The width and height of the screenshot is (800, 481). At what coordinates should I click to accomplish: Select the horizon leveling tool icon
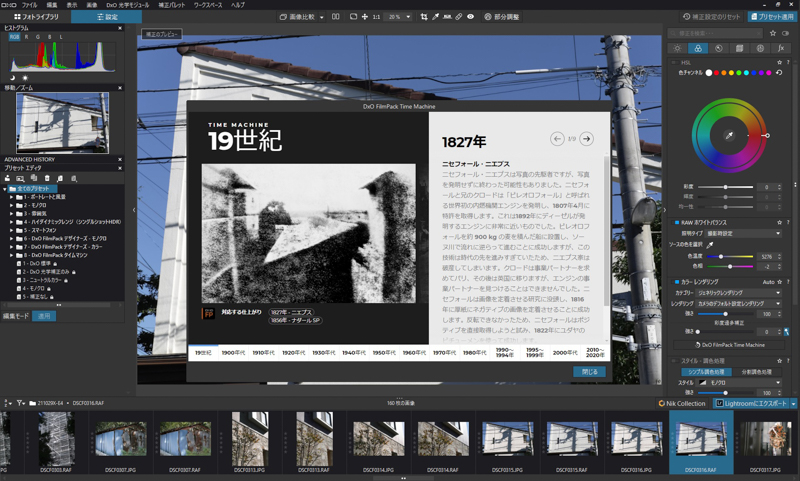point(447,17)
